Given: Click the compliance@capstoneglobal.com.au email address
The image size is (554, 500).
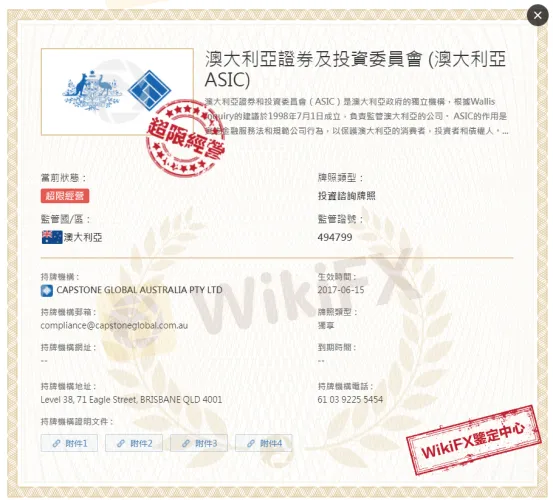Looking at the screenshot, I should pyautogui.click(x=114, y=325).
